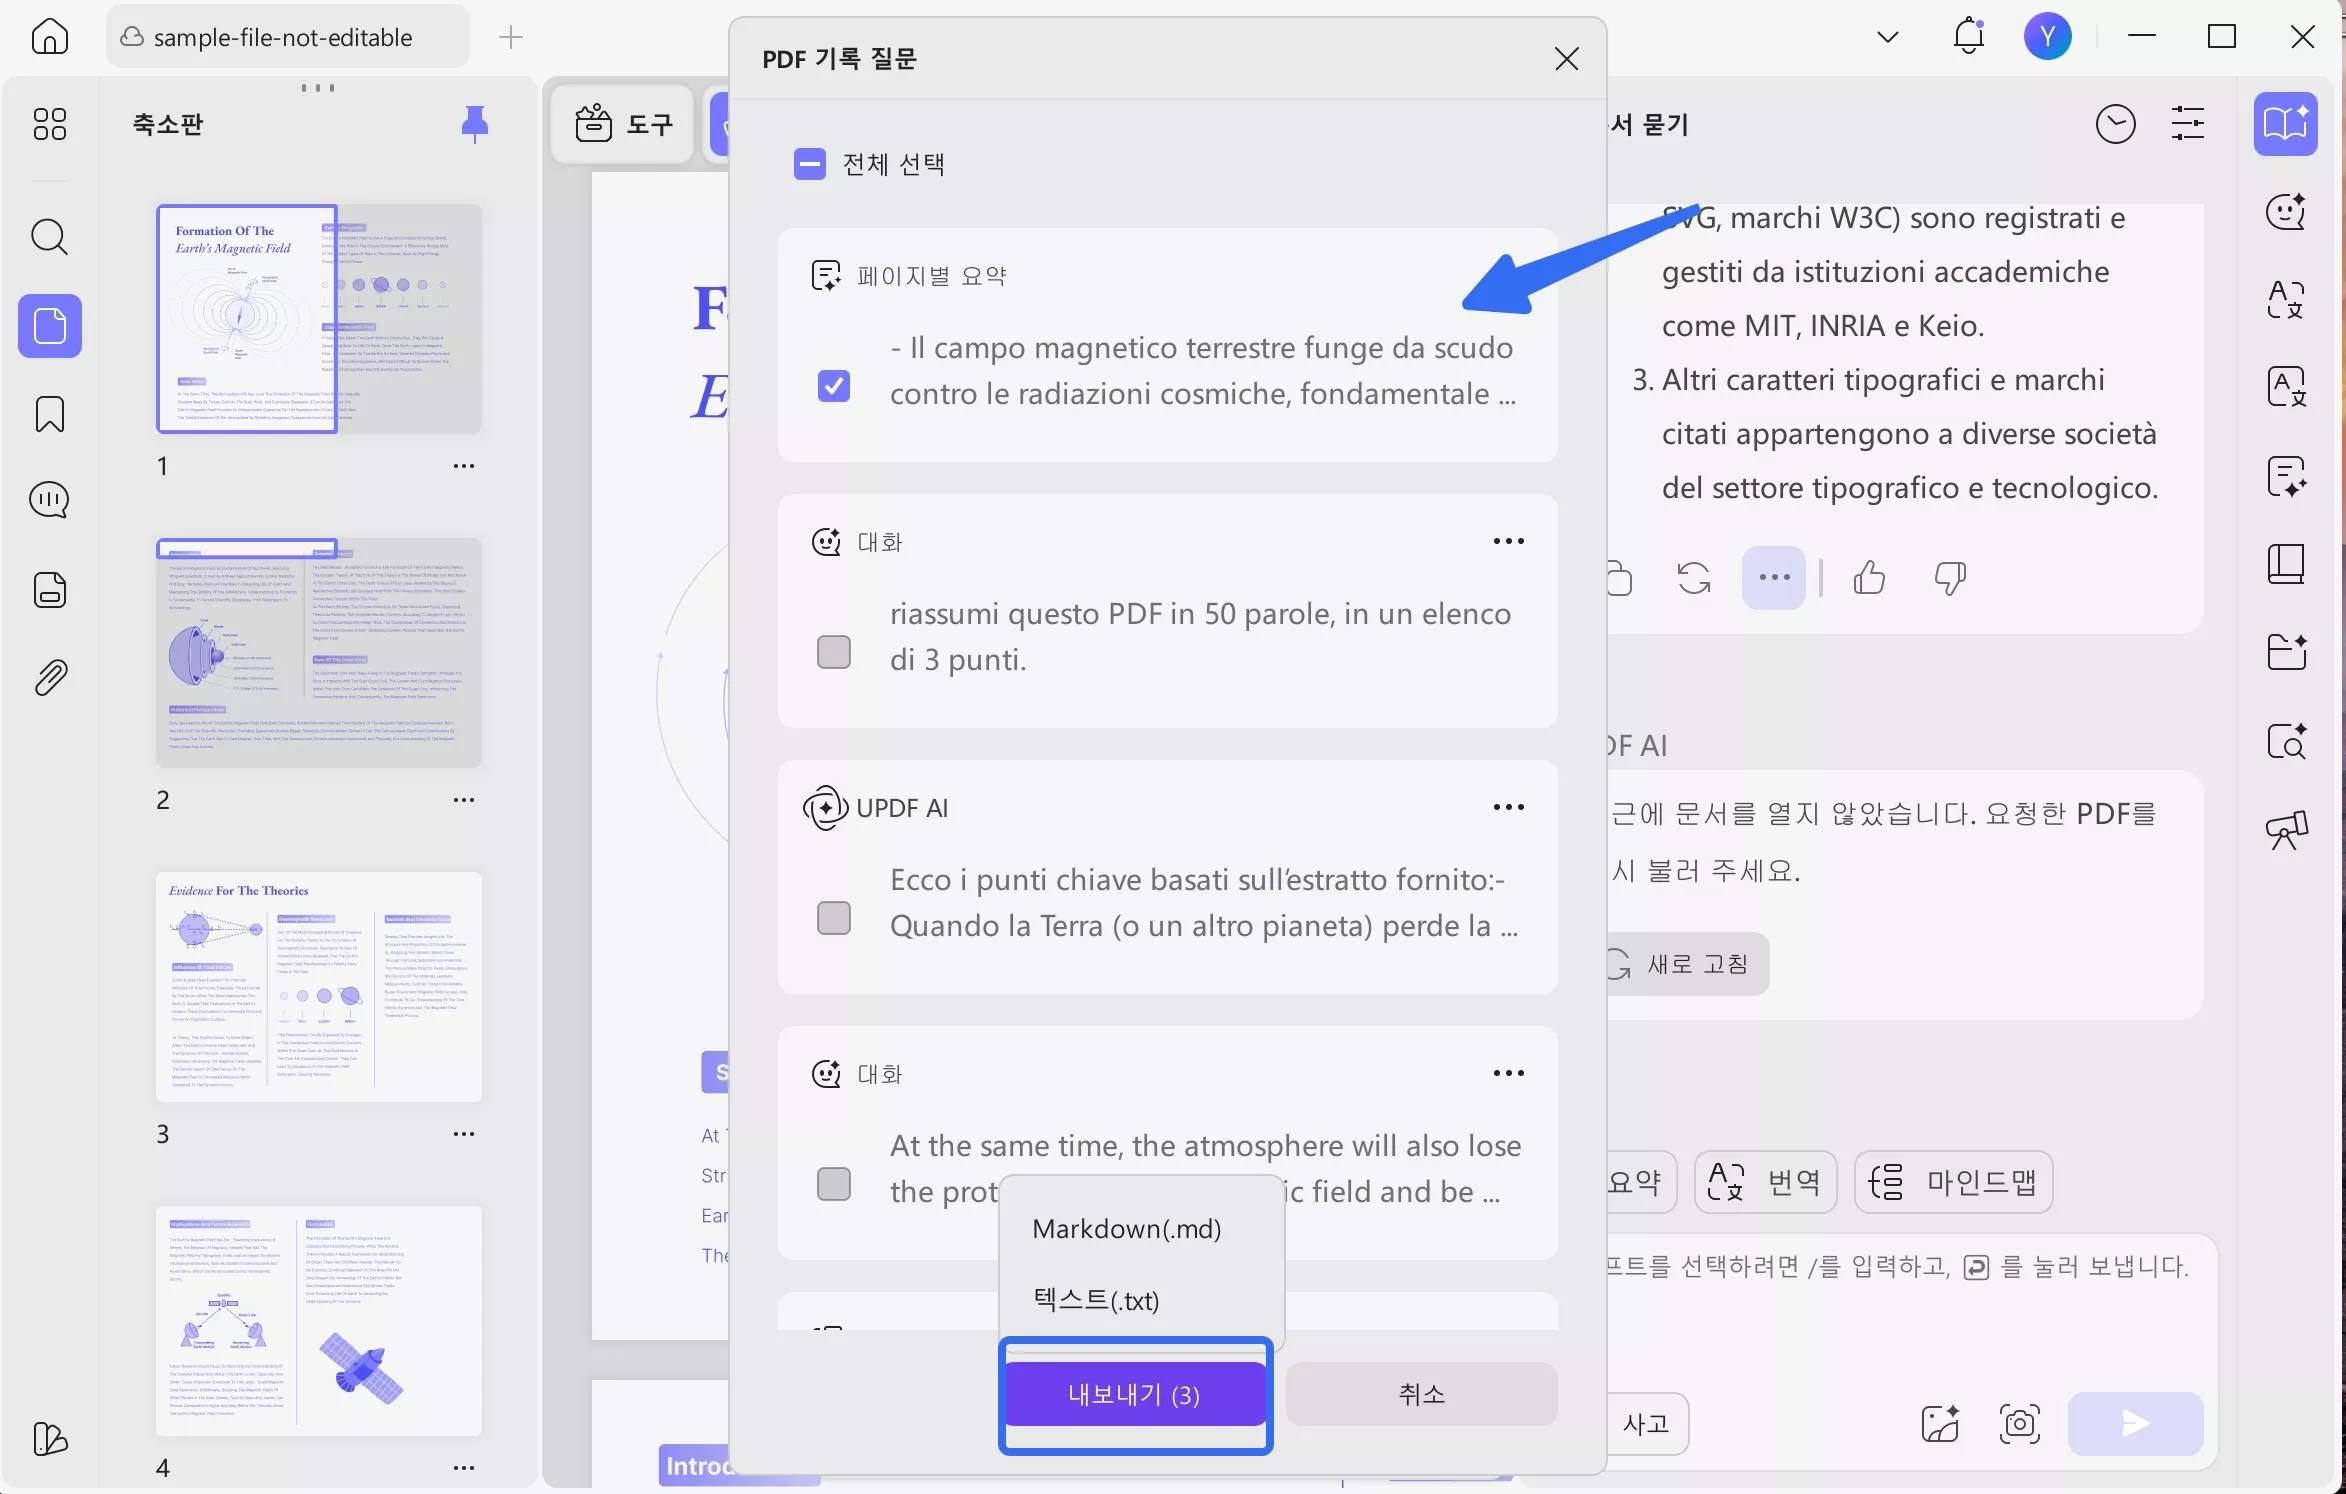2346x1494 pixels.
Task: Switch to the 도구 tab
Action: (622, 123)
